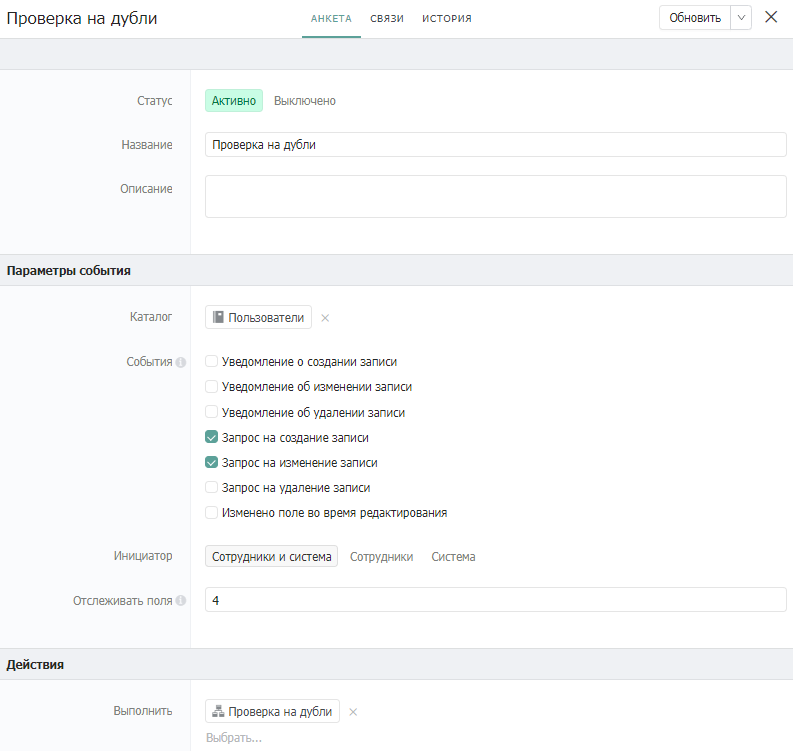Click into the Описание text field
This screenshot has height=751, width=793.
point(495,196)
